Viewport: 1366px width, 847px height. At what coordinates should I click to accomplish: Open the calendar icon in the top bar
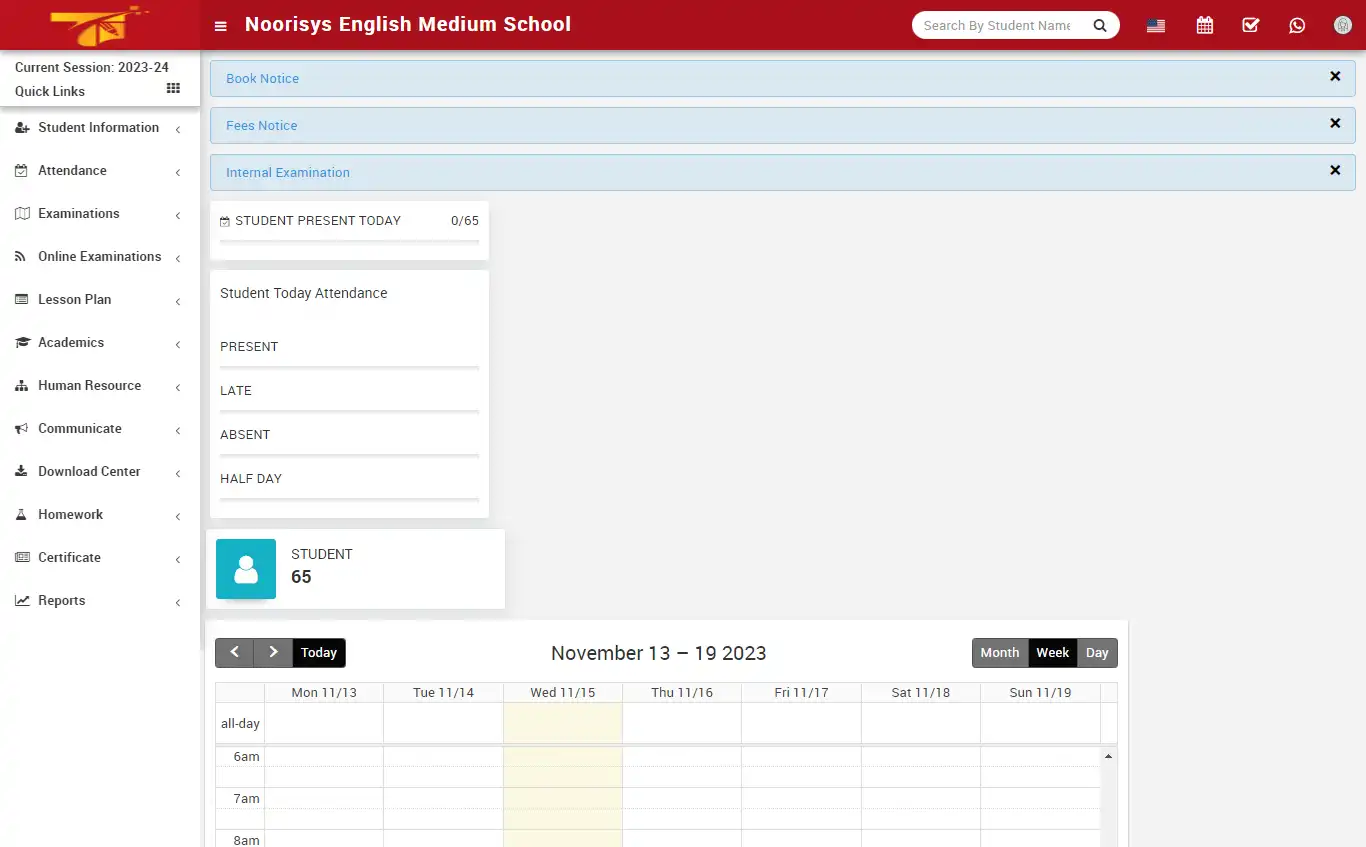point(1204,24)
